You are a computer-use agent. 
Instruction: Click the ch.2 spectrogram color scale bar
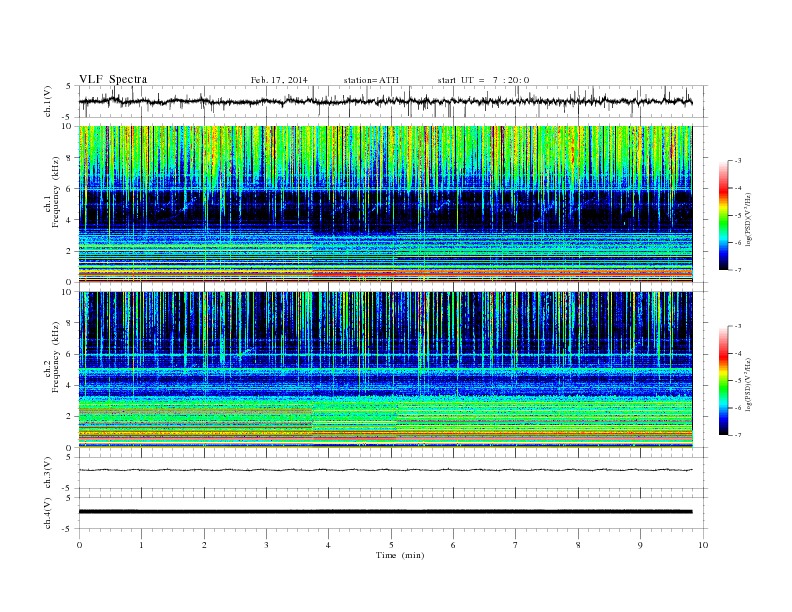pyautogui.click(x=723, y=380)
